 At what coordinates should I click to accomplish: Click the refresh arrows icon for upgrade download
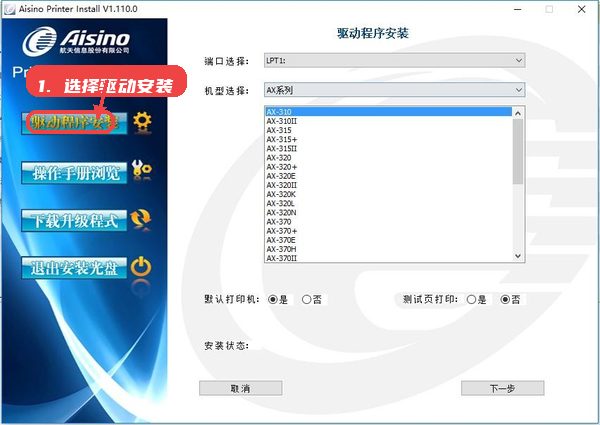click(x=141, y=219)
